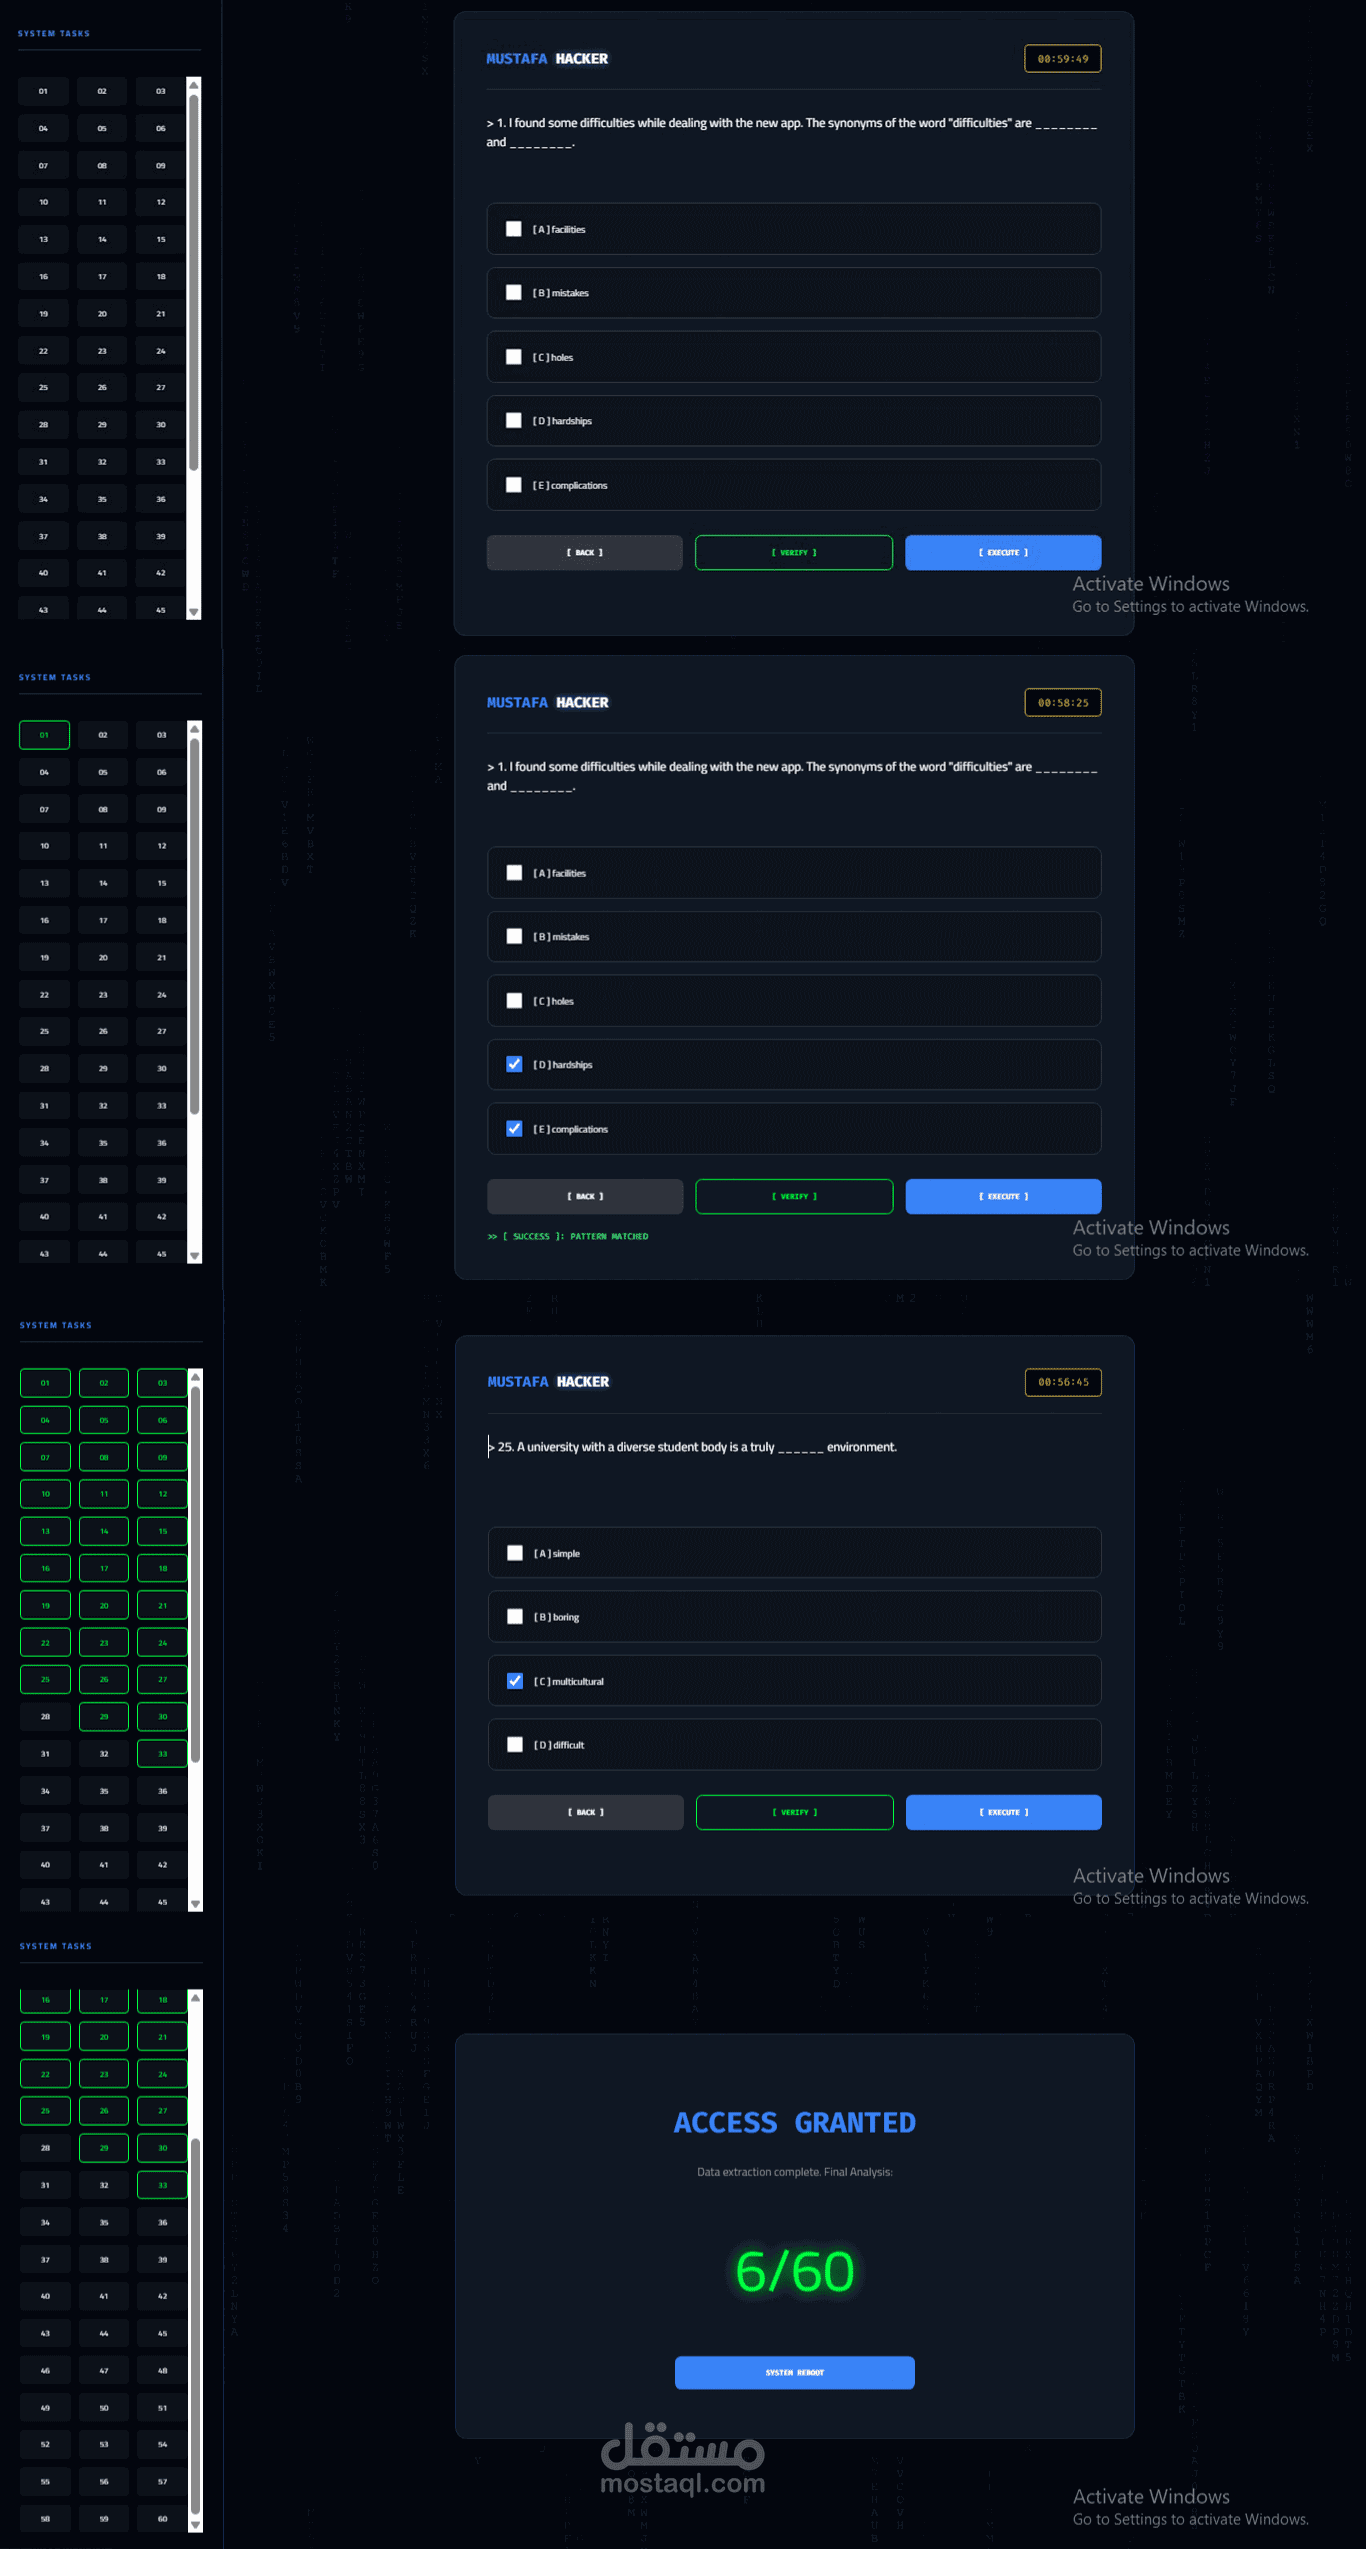Viewport: 1366px width, 2549px height.
Task: Uncheck the ticked hardships checkbox
Action: click(x=514, y=1064)
